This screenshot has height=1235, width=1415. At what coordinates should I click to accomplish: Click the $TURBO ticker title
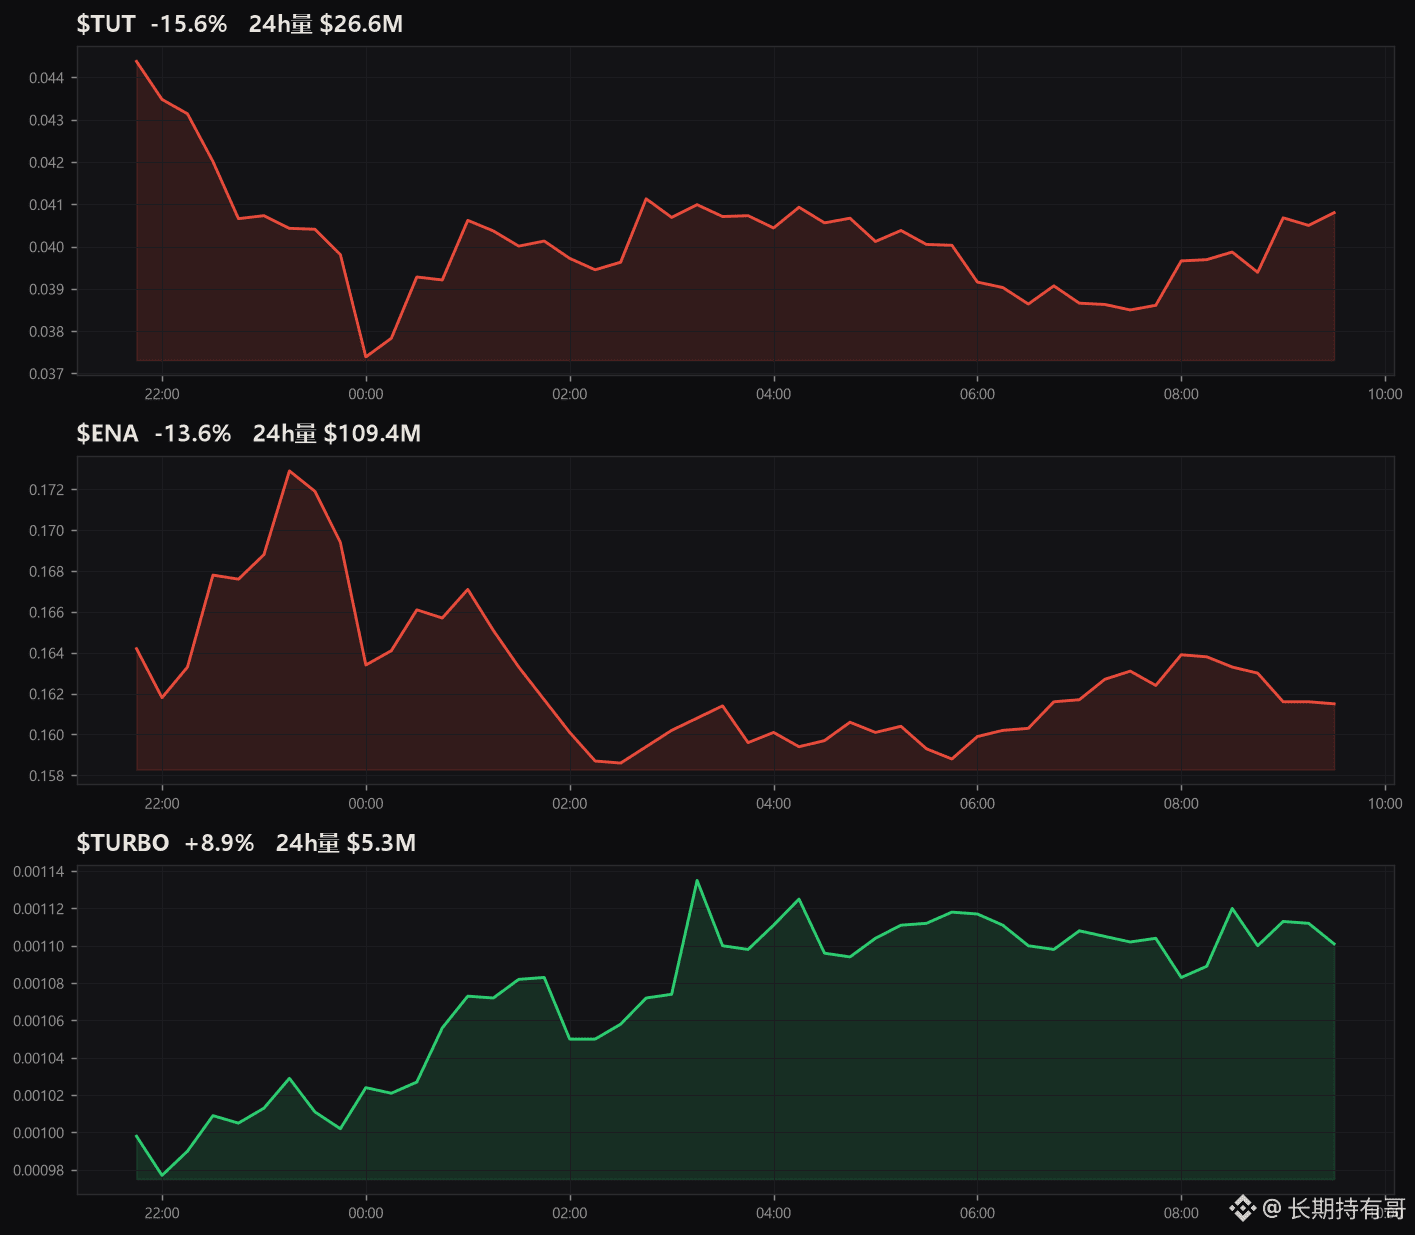123,843
